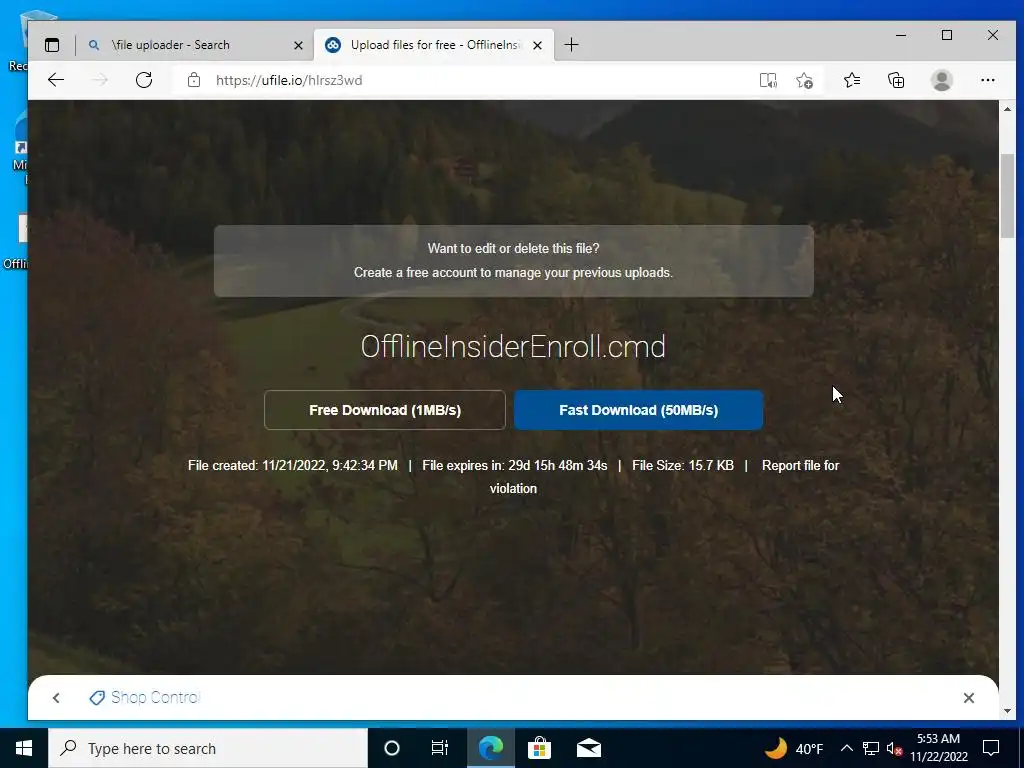
Task: Click 'File expires in' countdown text
Action: coord(515,466)
